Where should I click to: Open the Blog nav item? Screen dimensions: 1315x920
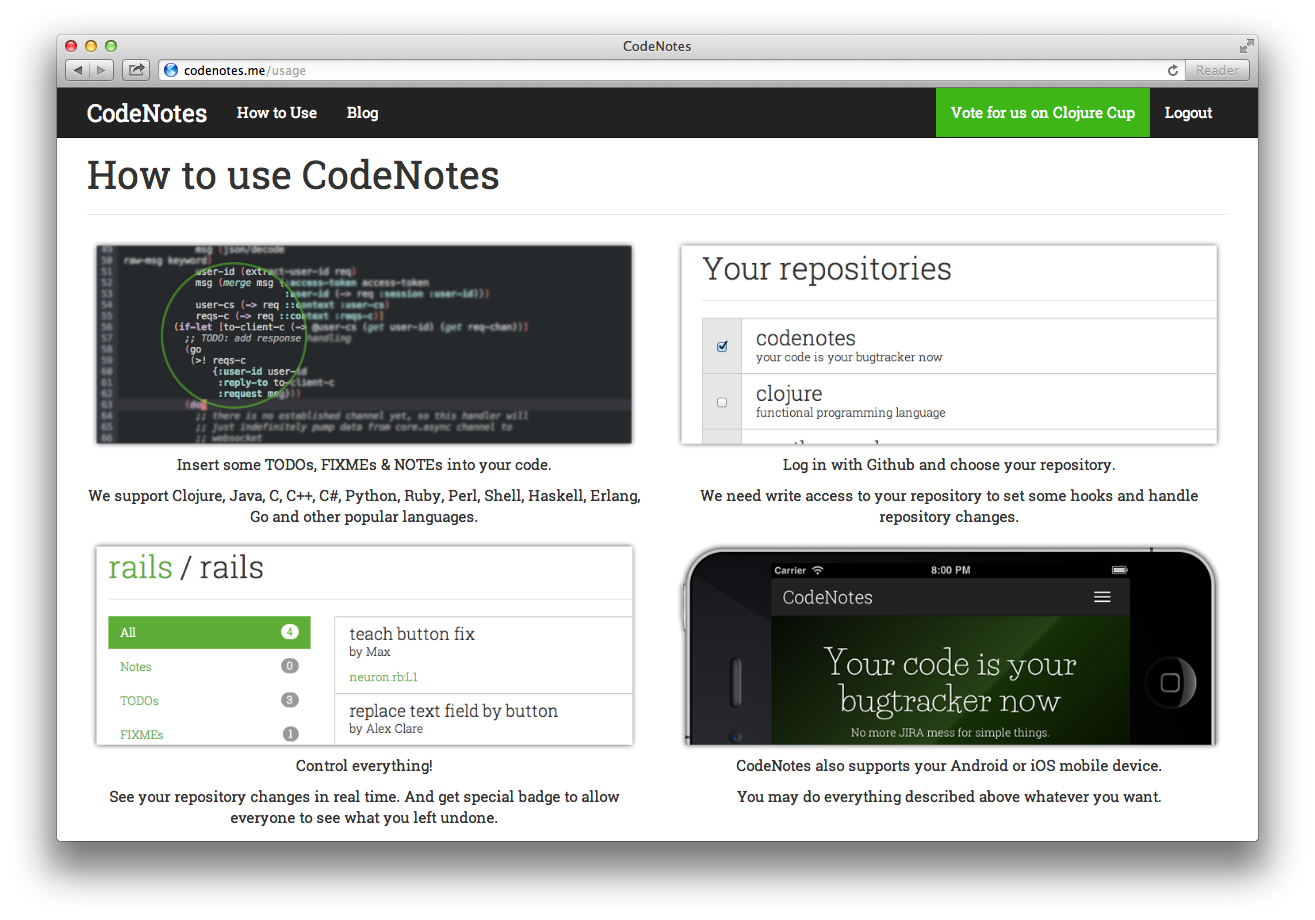coord(362,113)
